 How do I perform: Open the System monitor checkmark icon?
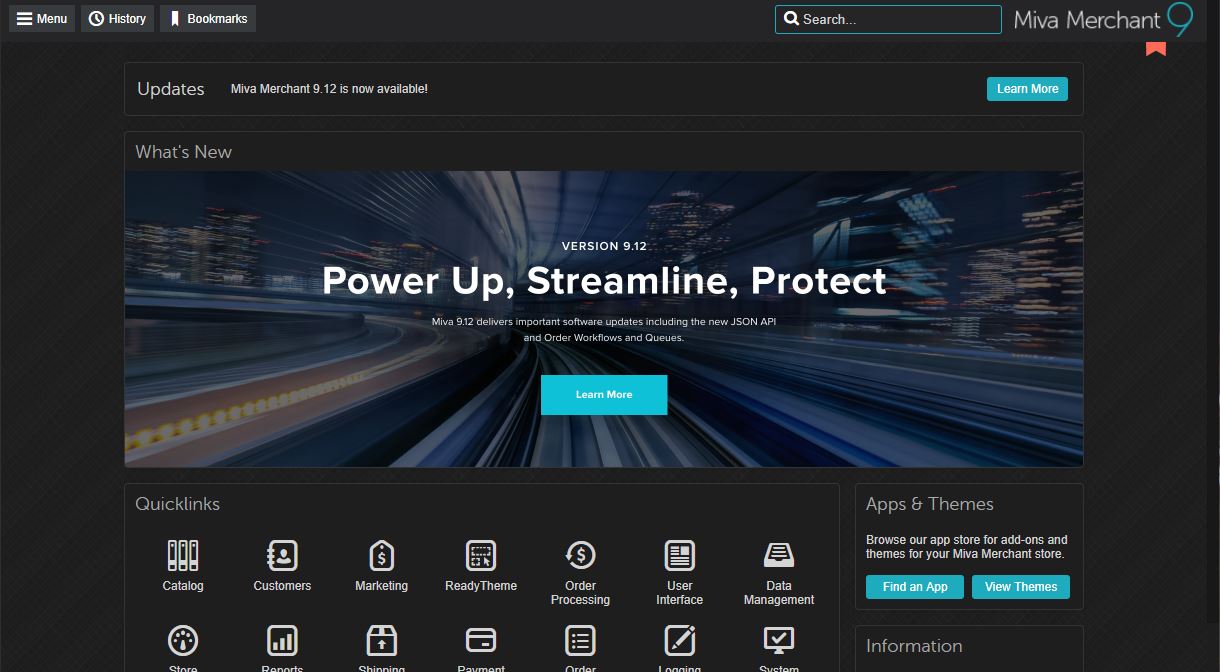[x=779, y=641]
